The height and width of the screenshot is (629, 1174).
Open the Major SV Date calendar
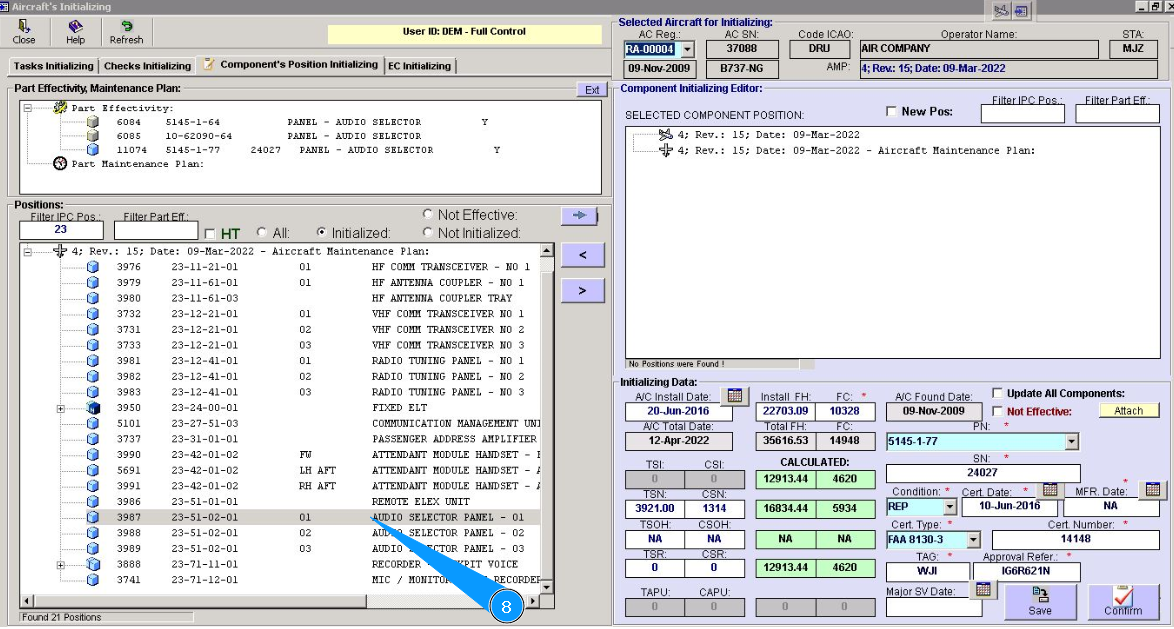click(x=982, y=589)
